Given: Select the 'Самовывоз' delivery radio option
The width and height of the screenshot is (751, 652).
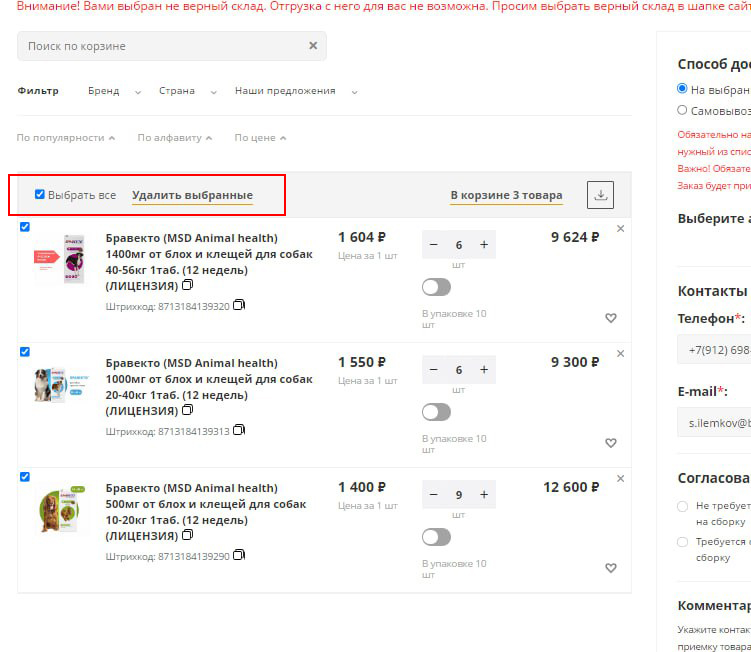Looking at the screenshot, I should point(683,111).
